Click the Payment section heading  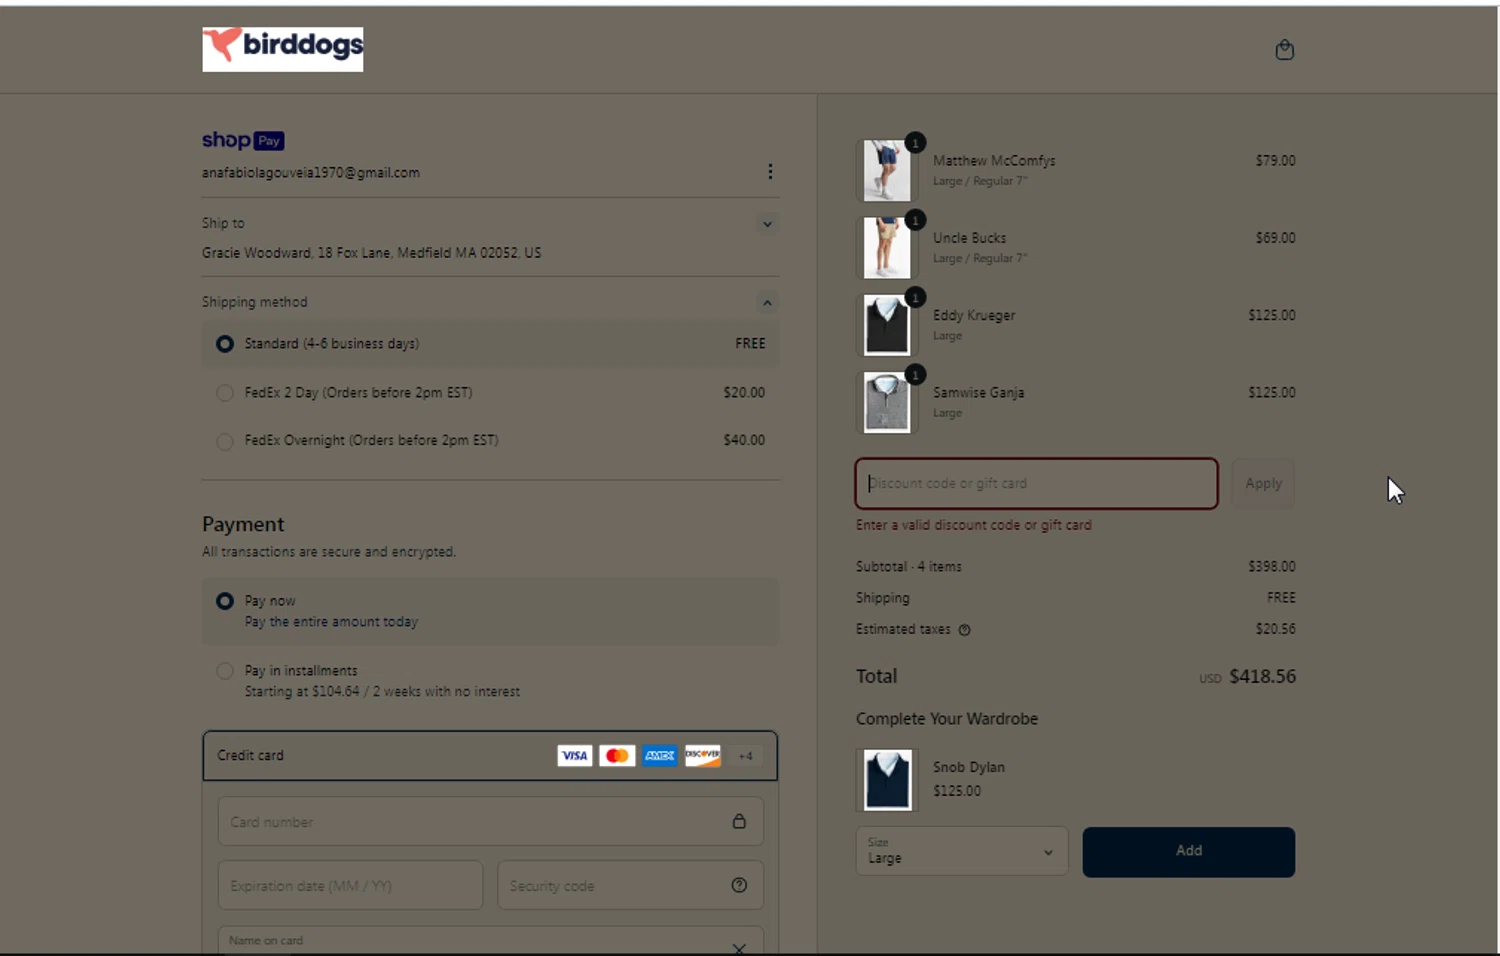(x=243, y=524)
